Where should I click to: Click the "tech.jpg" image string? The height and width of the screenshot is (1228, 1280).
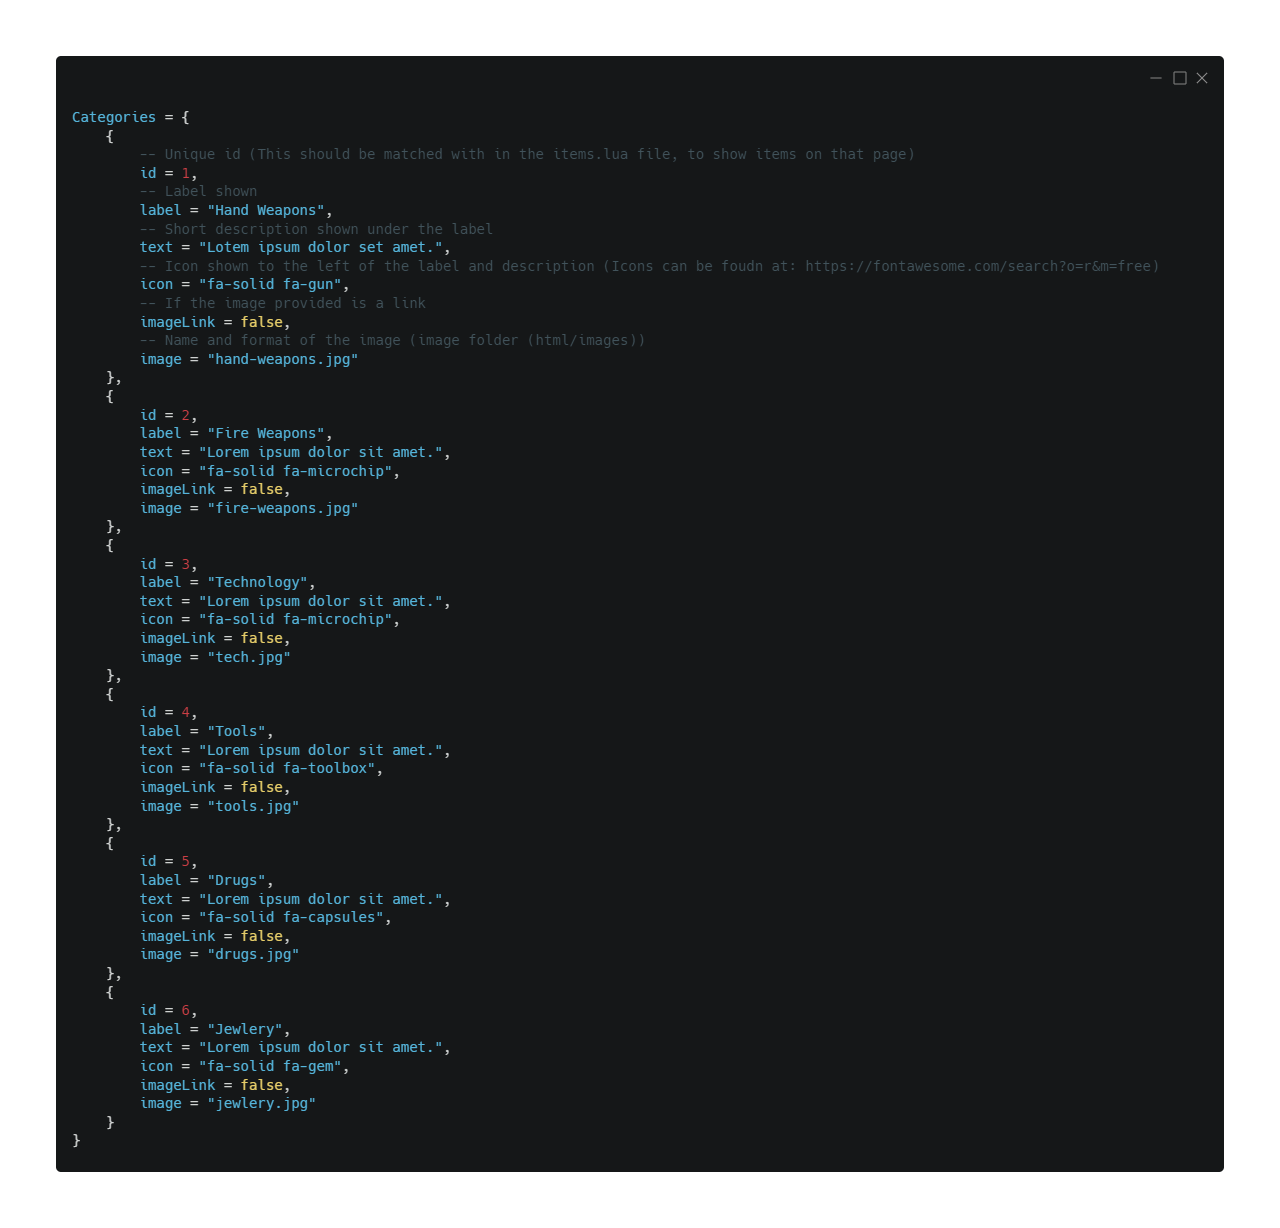(x=249, y=657)
